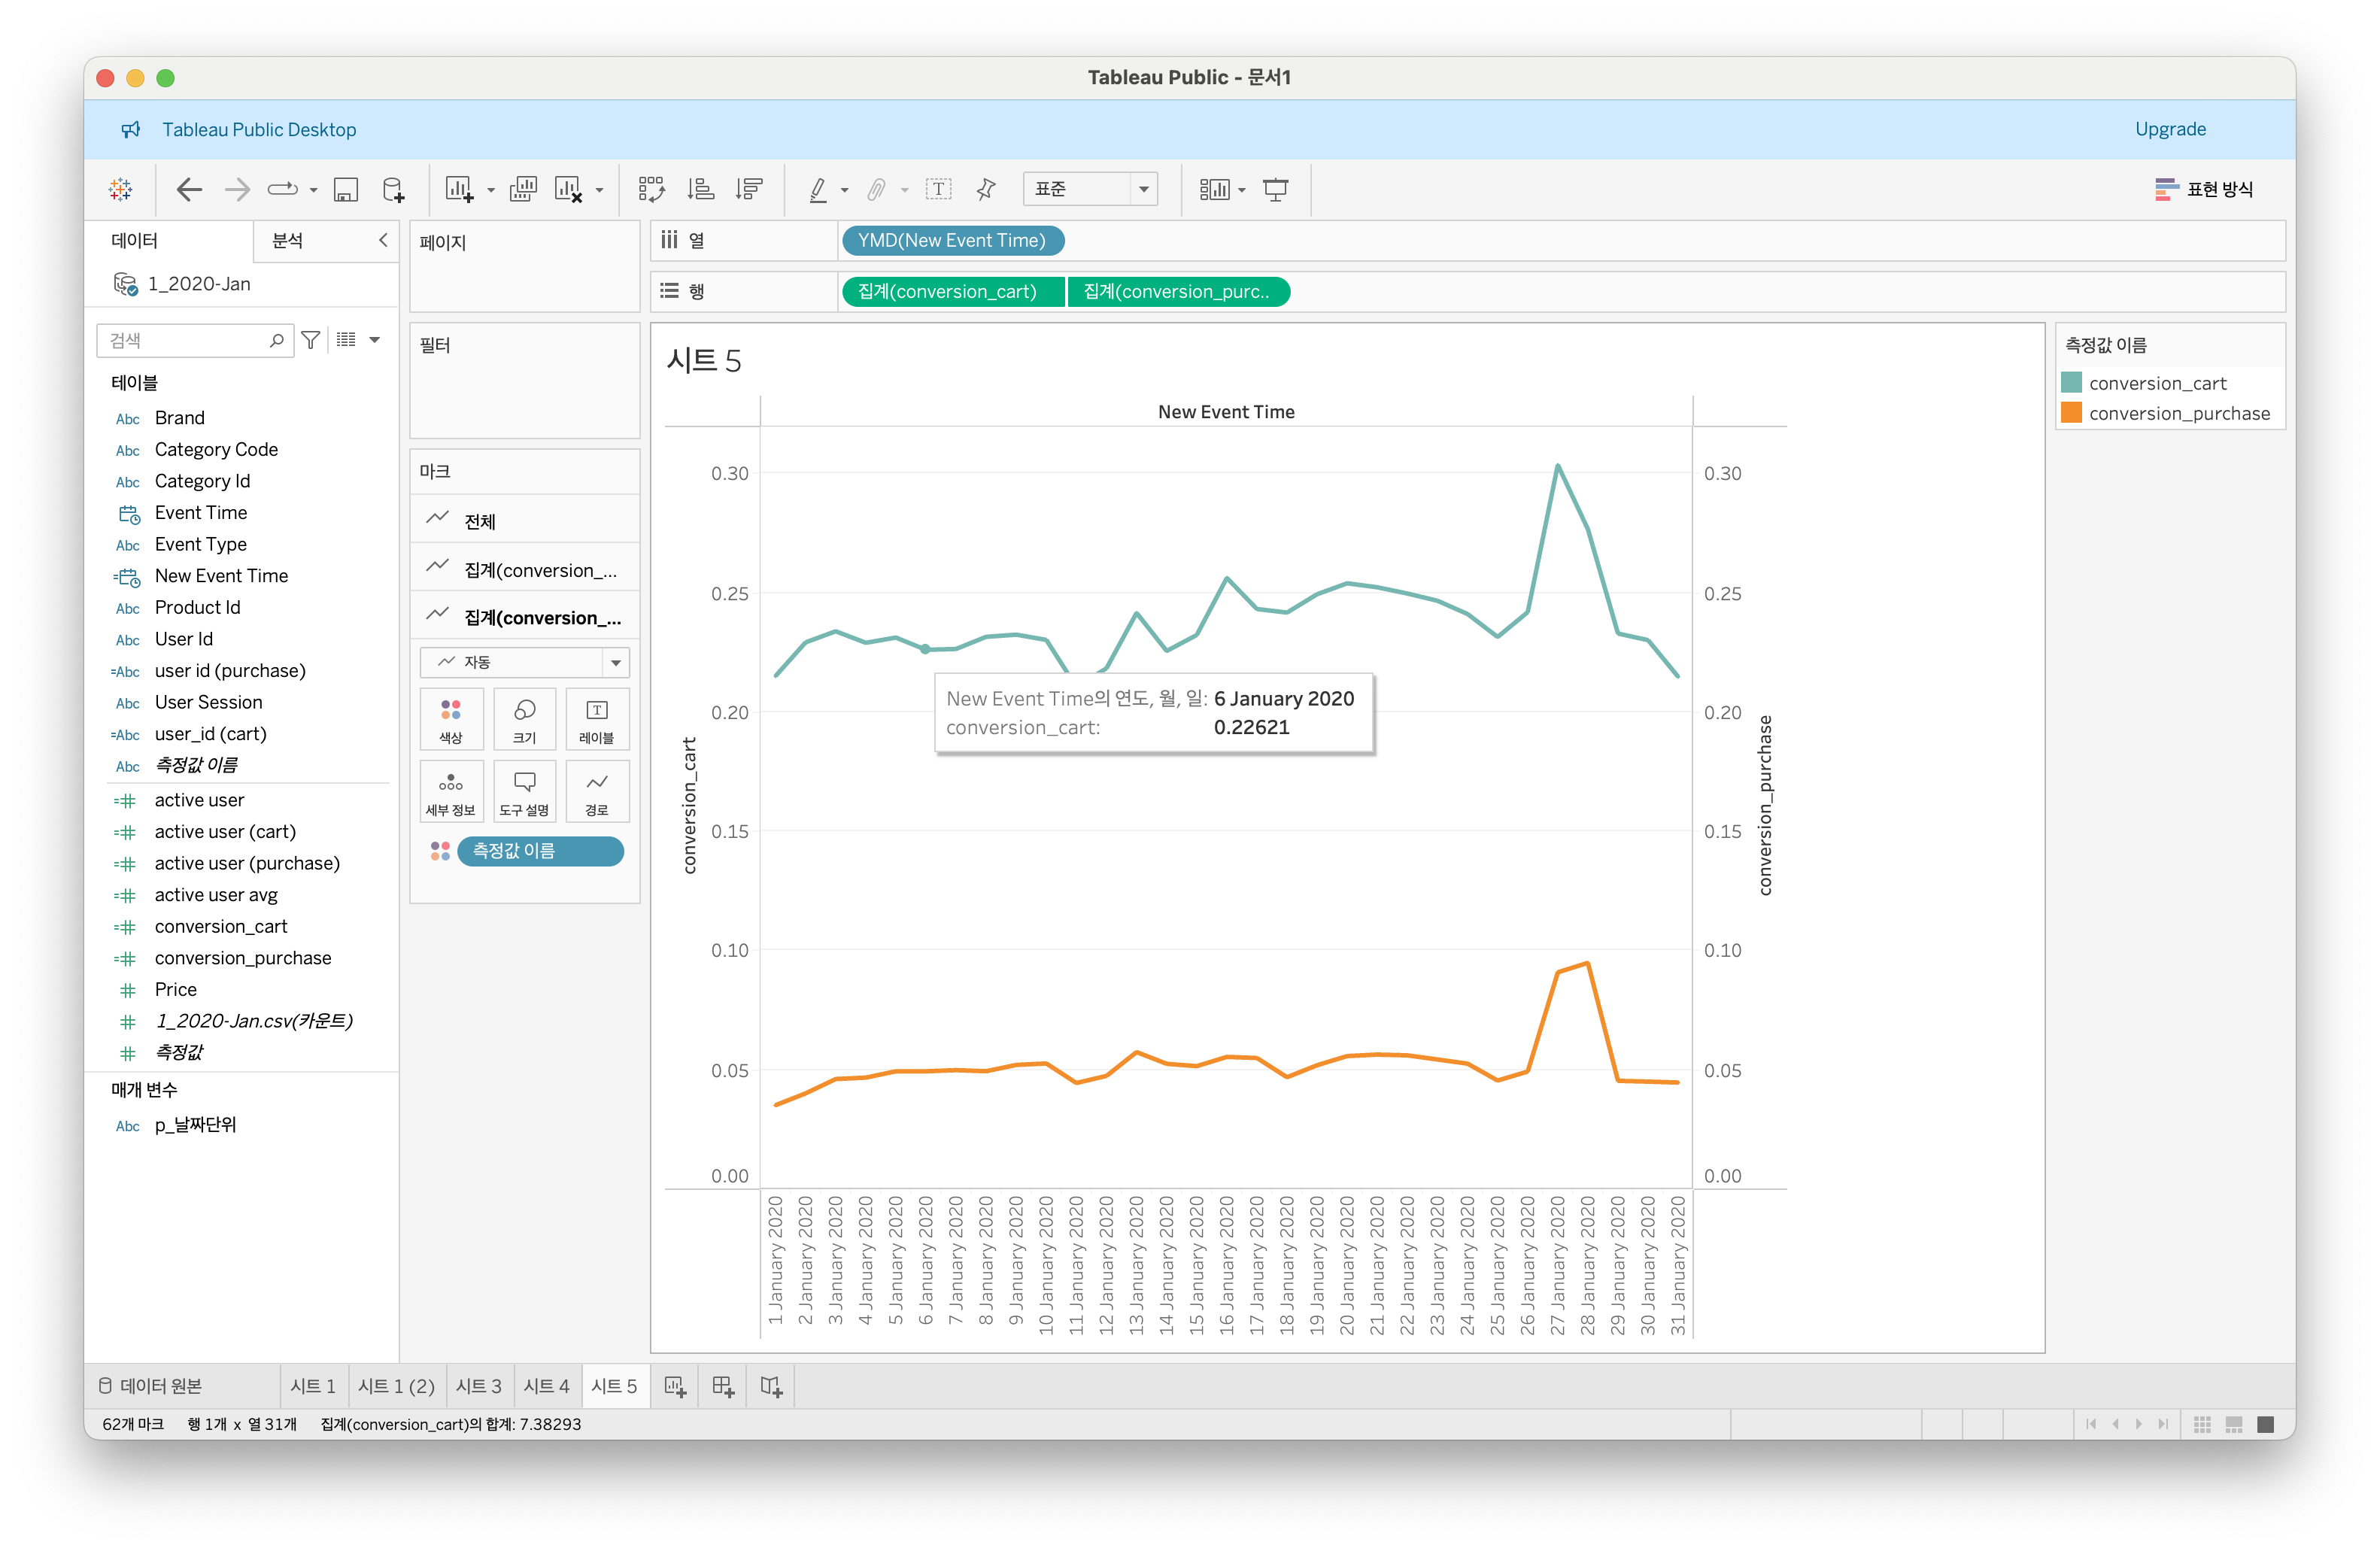This screenshot has height=1551, width=2380.
Task: Toggle the Show Me (표현 방식) panel
Action: 2204,190
